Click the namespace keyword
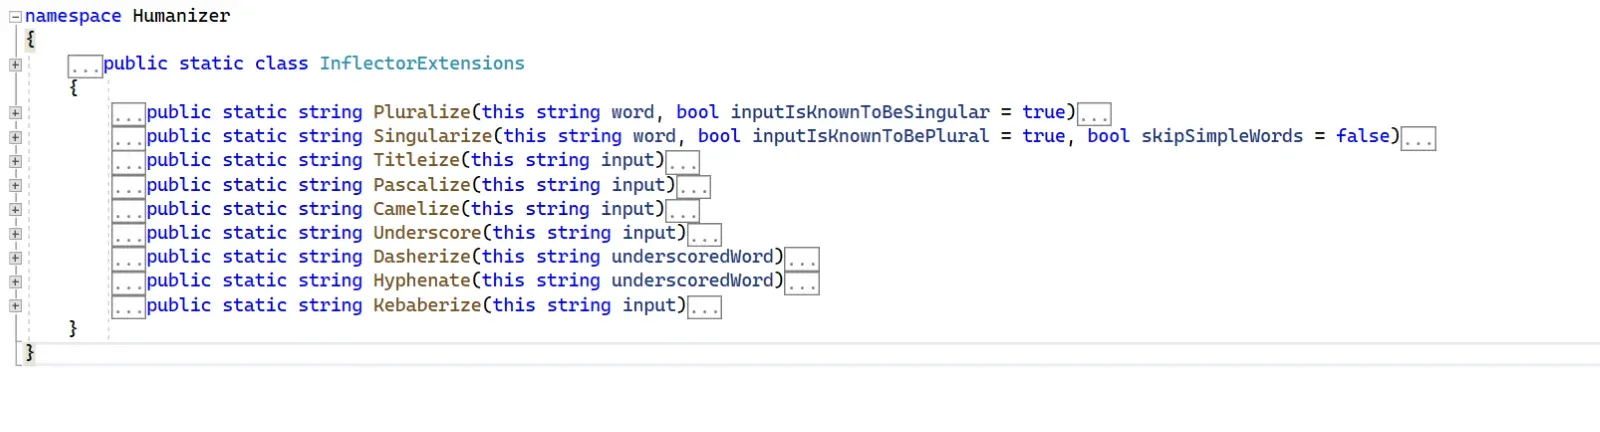 tap(73, 16)
